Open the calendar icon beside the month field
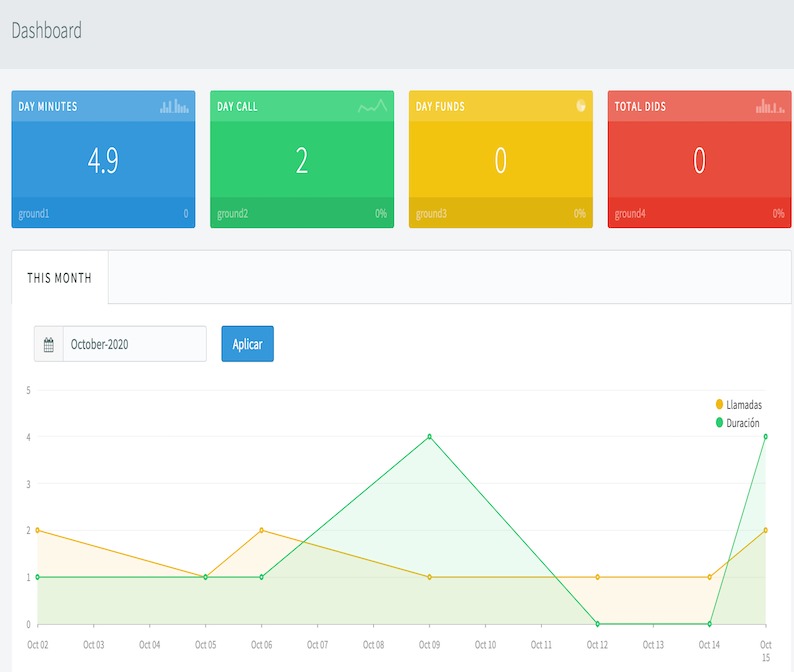 tap(48, 344)
